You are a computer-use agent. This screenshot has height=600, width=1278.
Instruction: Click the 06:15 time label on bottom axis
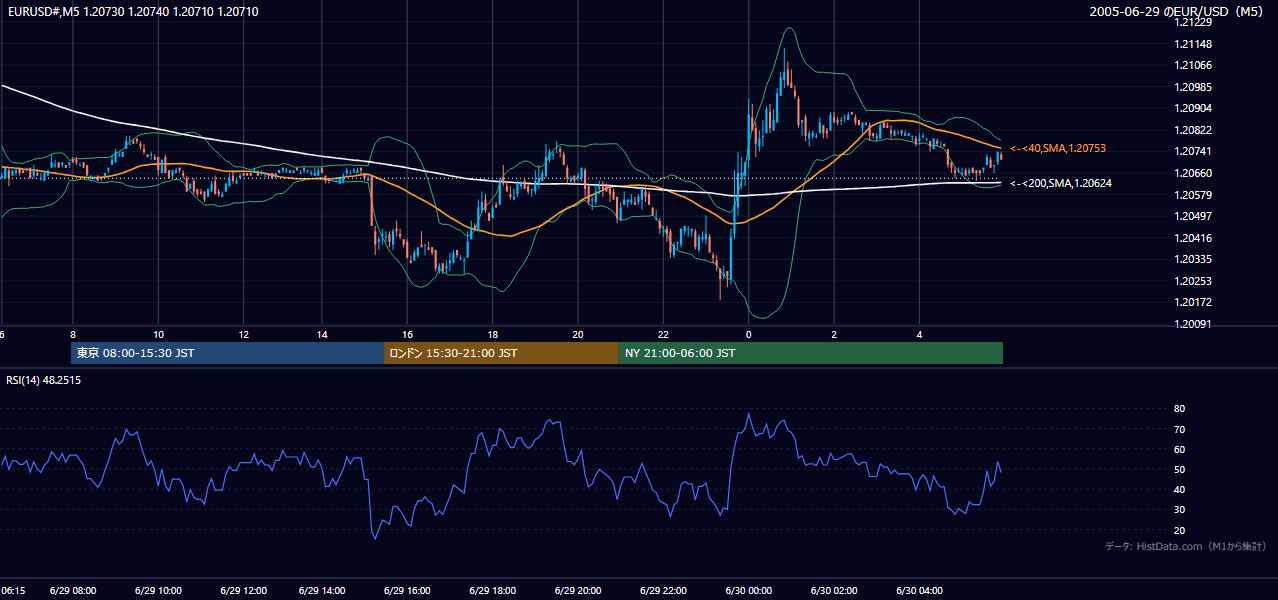(x=14, y=591)
